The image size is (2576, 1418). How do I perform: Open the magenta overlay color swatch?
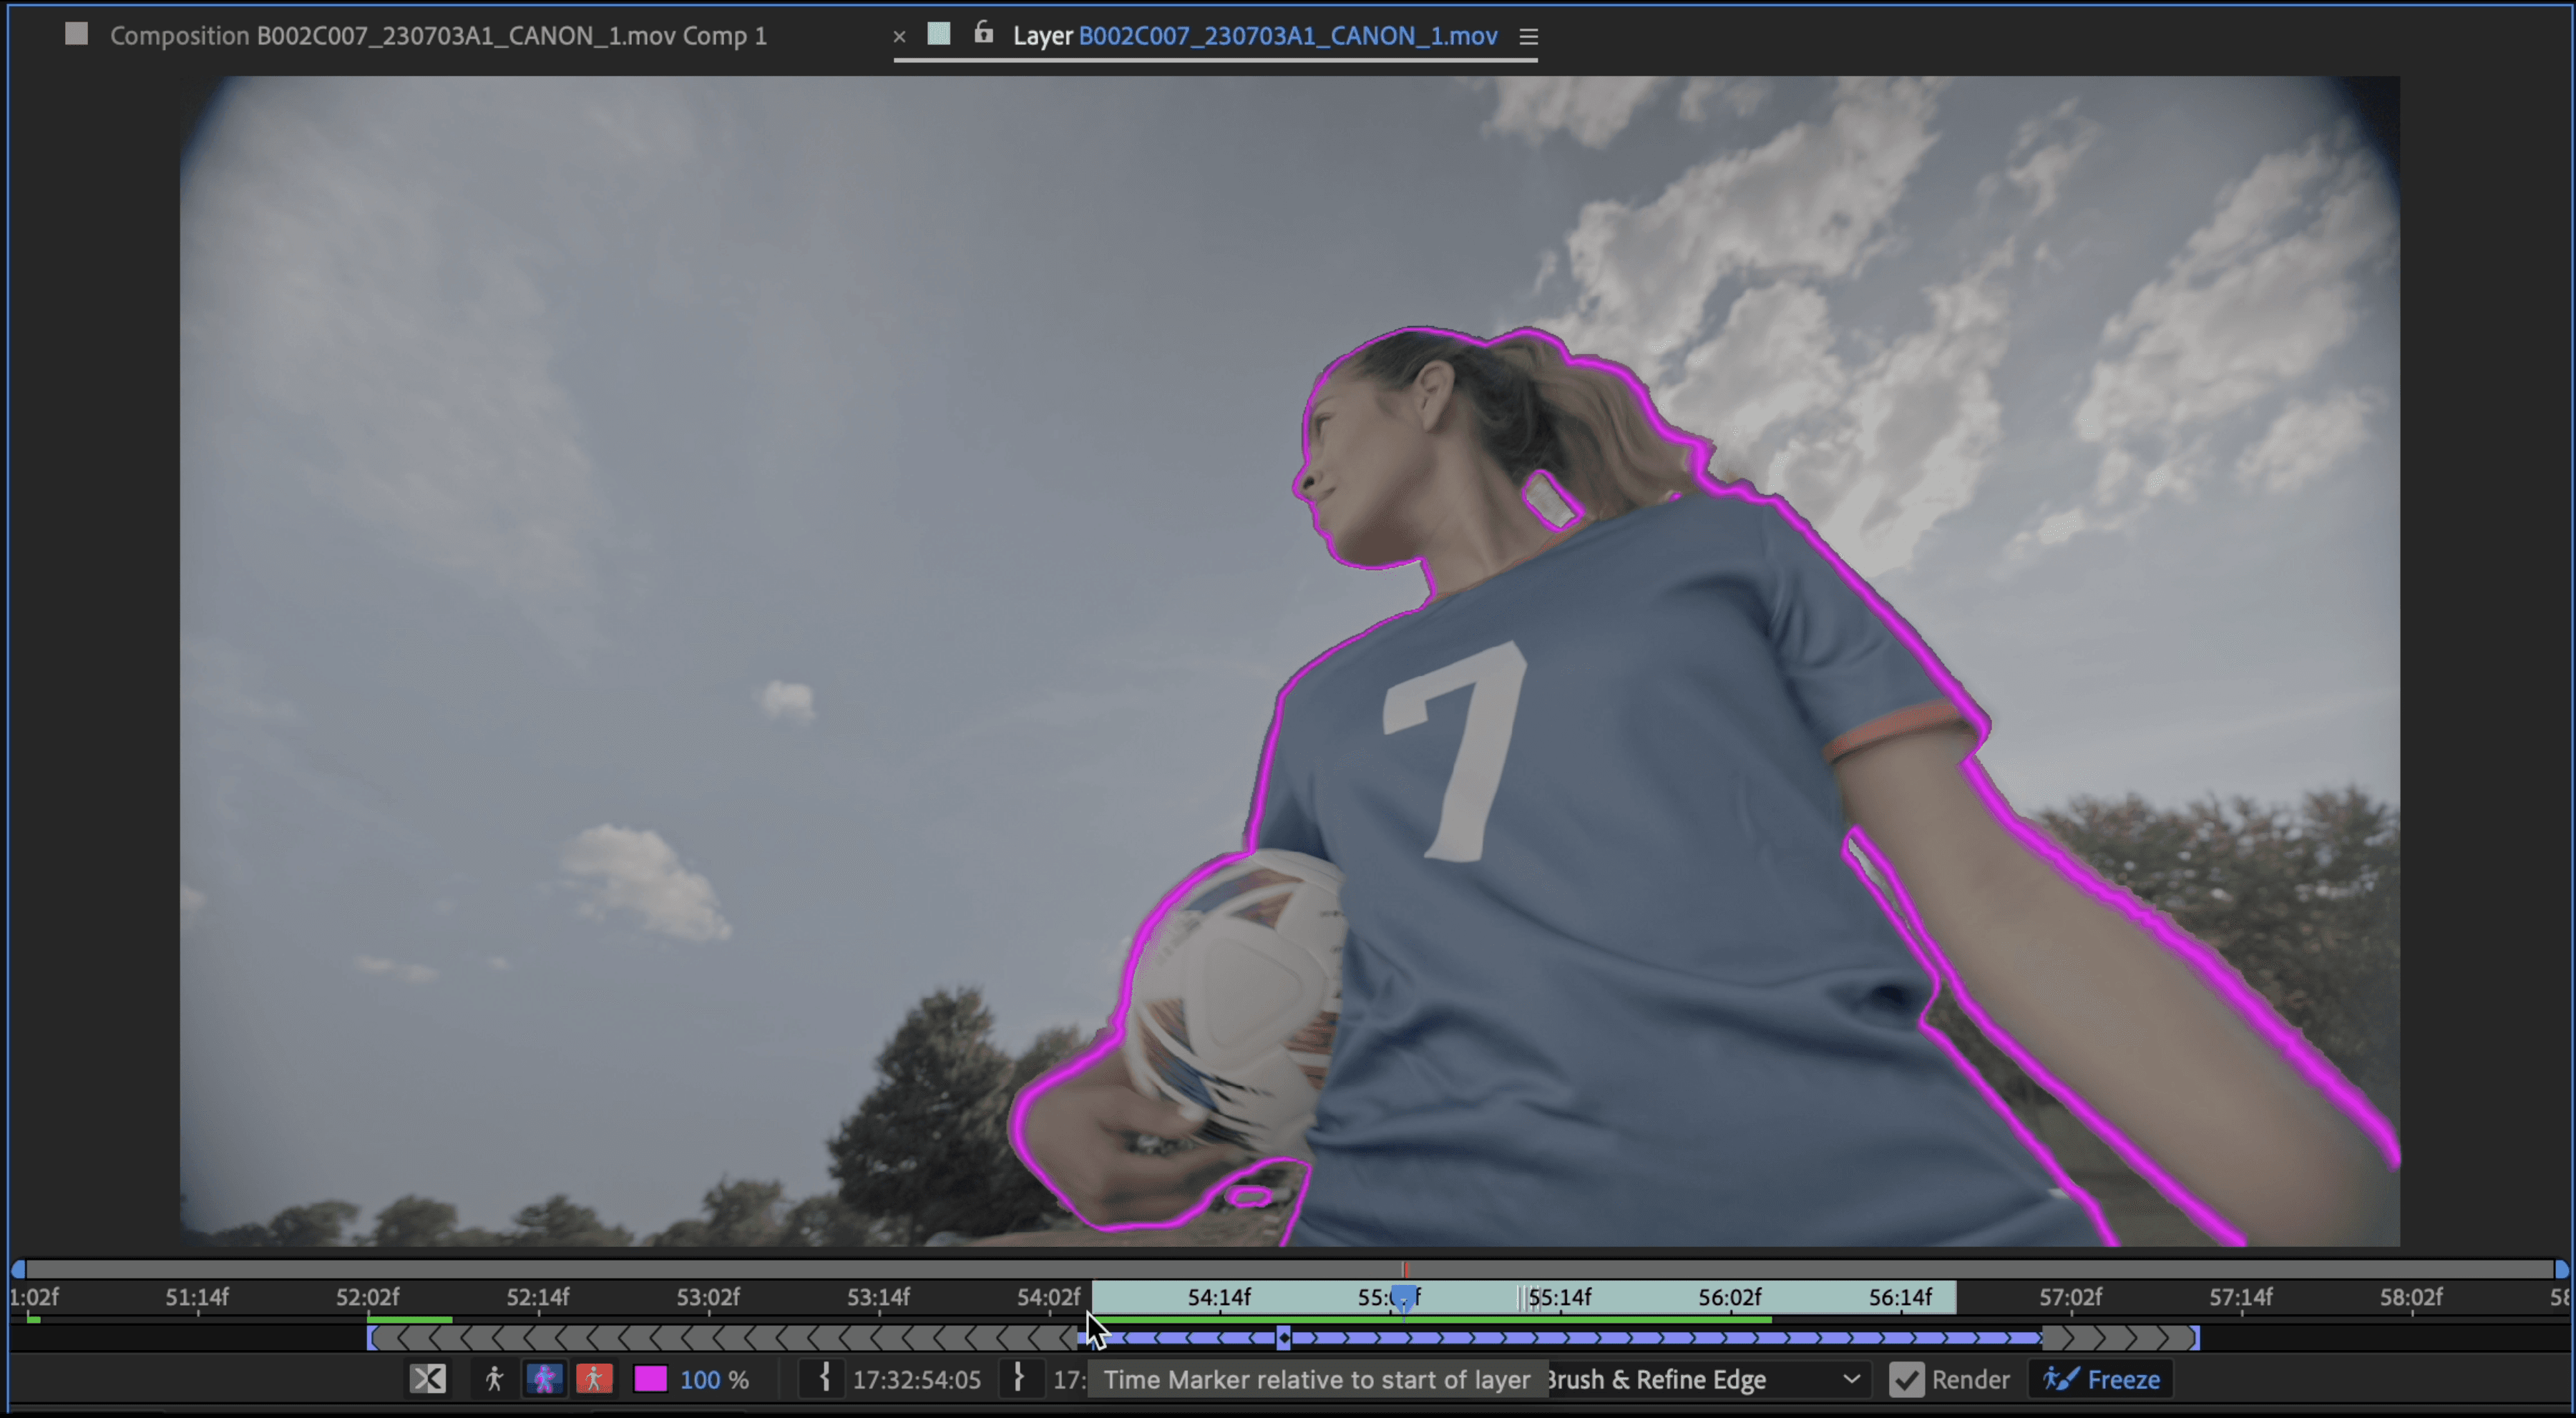651,1380
